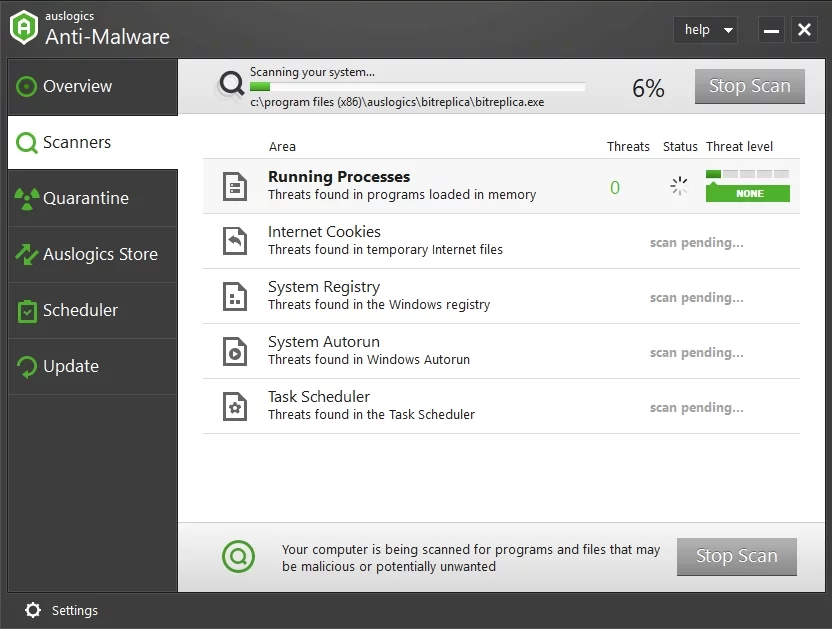
Task: Click the green scan icon in footer
Action: [238, 556]
